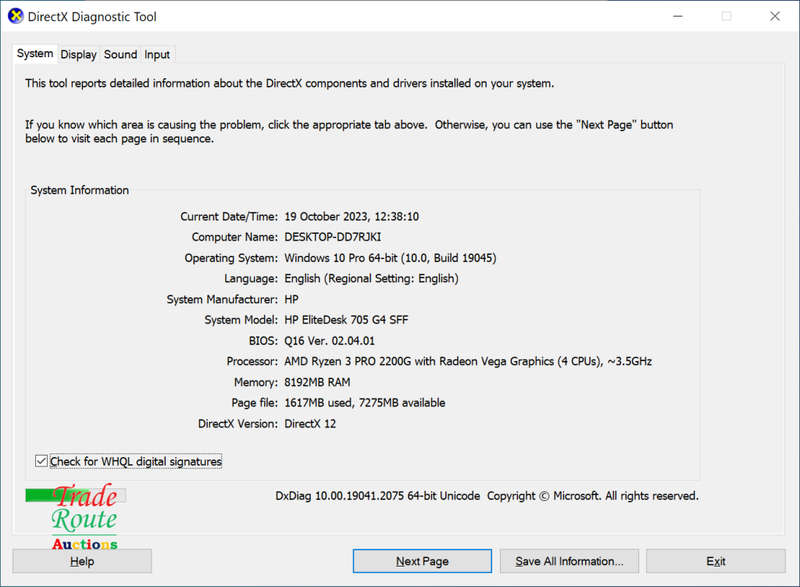The width and height of the screenshot is (800, 587).
Task: Click the BIOS value Q16 Ver. 02.04.01
Action: 330,341
